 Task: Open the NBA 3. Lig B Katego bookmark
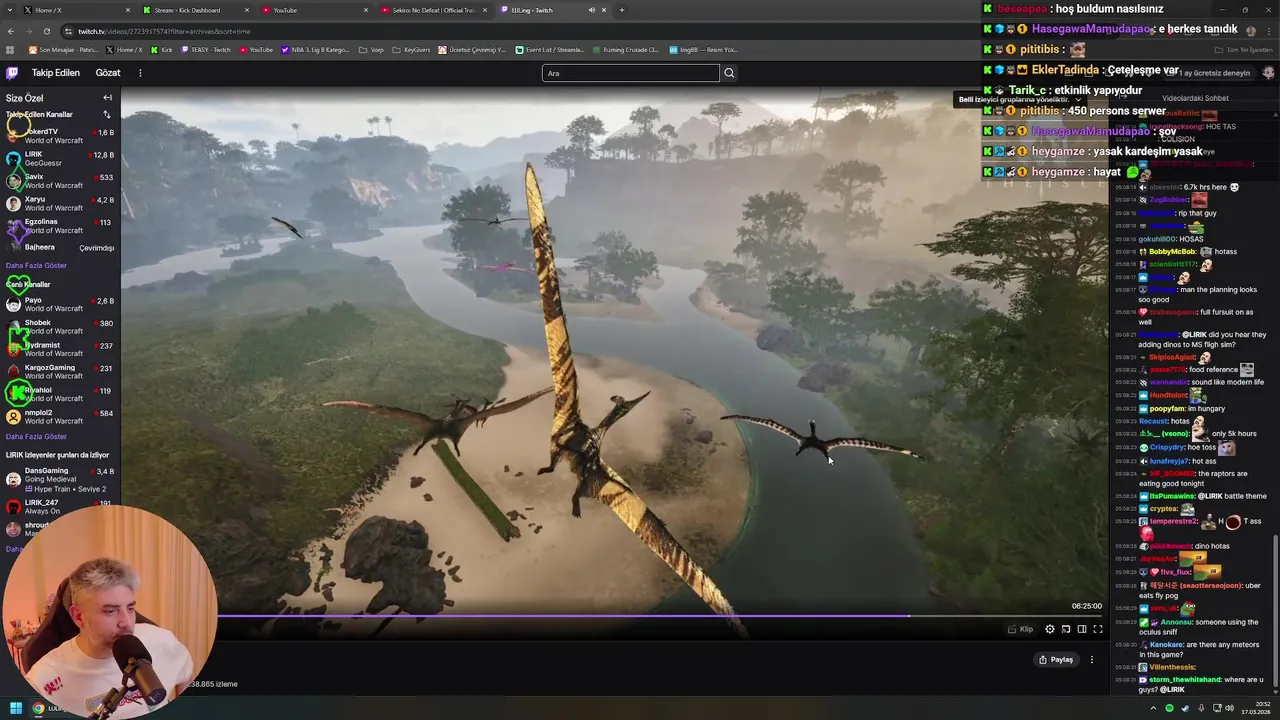(316, 50)
